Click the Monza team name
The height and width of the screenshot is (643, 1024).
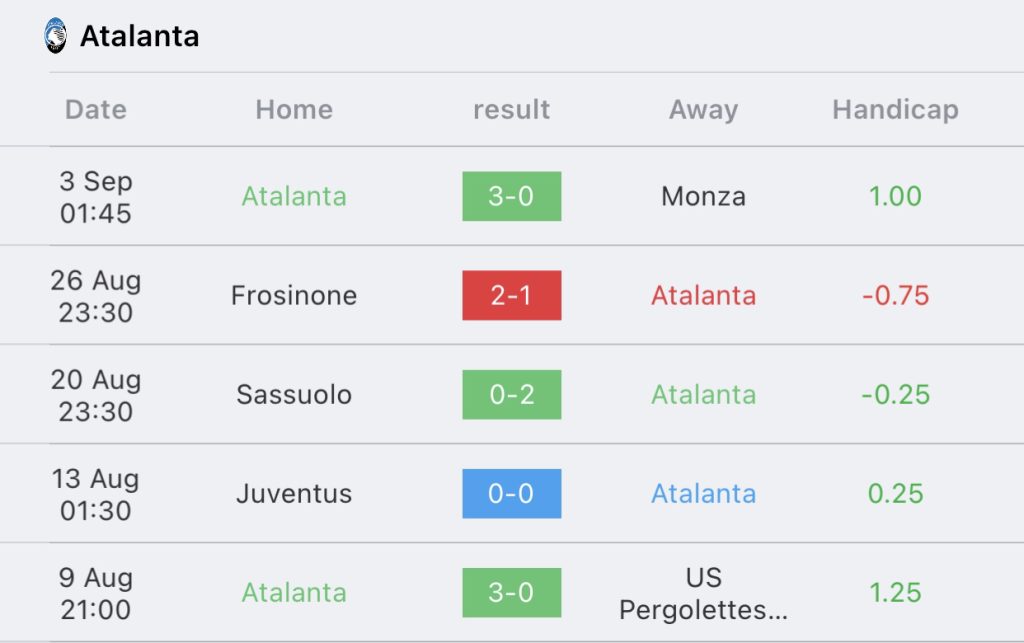703,196
